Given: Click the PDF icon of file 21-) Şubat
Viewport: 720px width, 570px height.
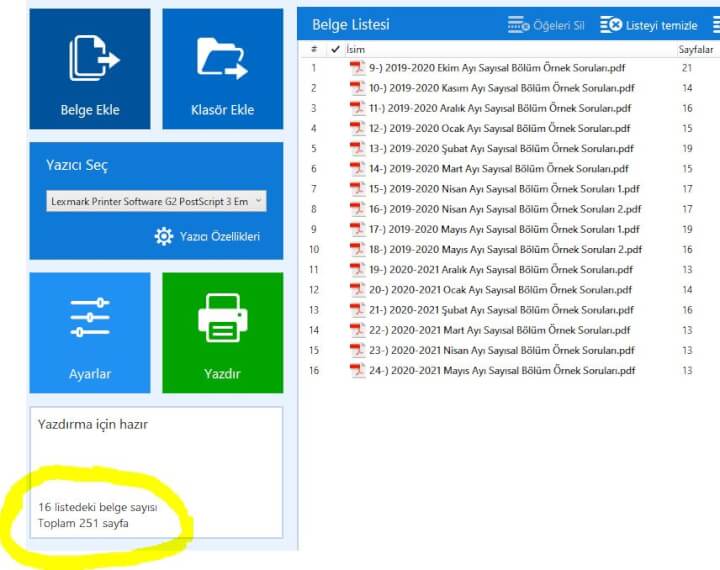Looking at the screenshot, I should [x=357, y=310].
